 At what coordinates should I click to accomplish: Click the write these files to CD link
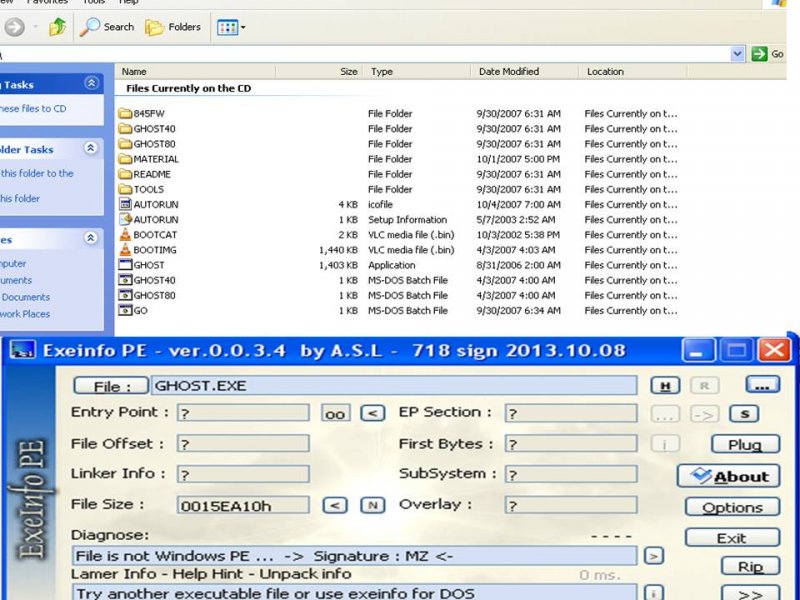coord(33,109)
